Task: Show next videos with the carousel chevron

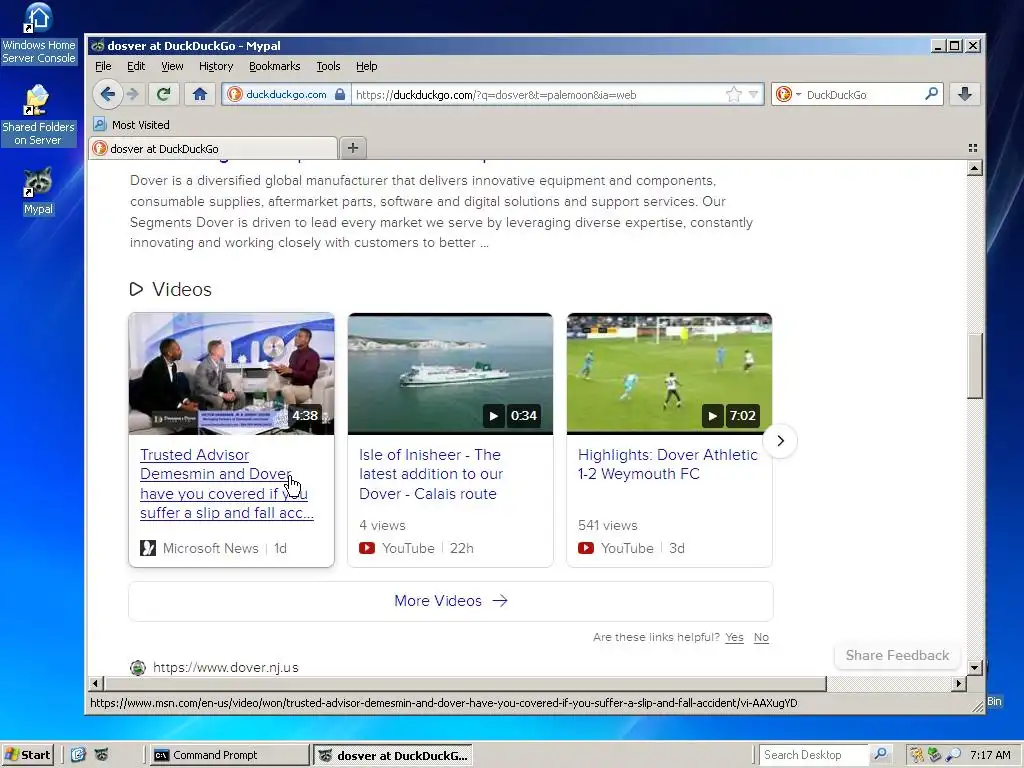Action: click(x=780, y=441)
